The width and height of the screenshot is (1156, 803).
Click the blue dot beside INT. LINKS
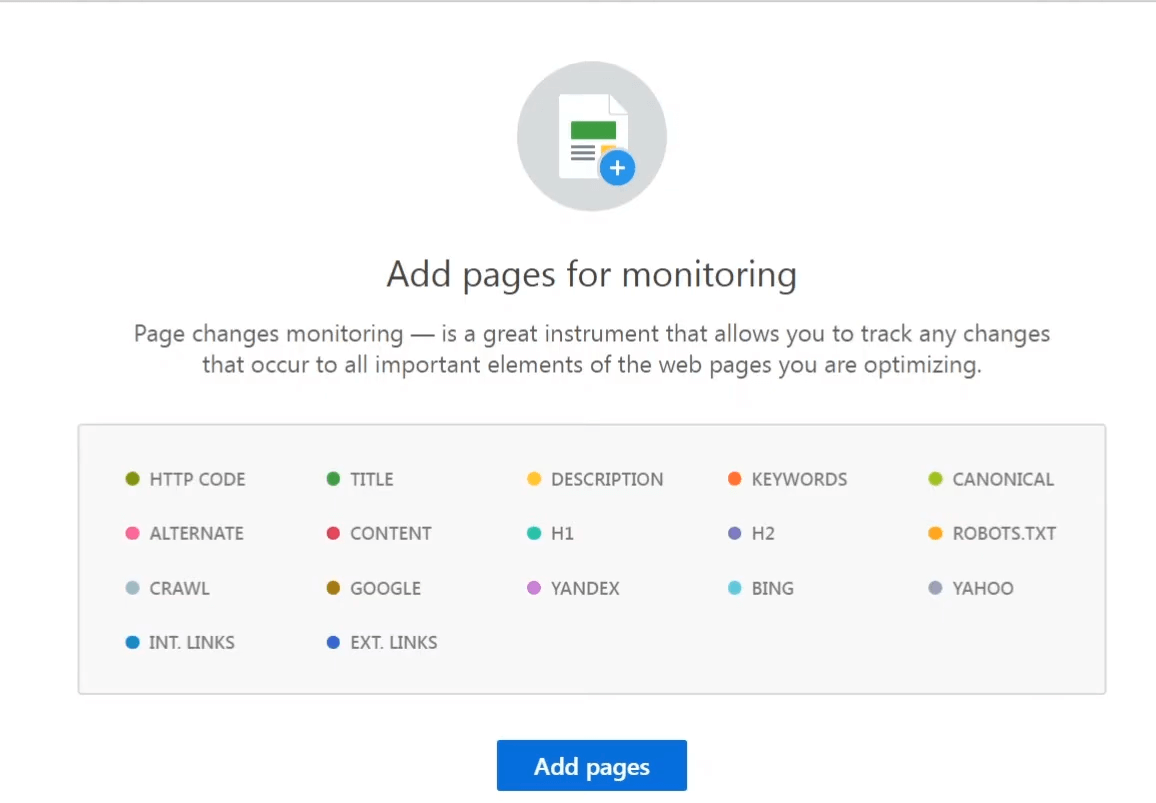click(133, 642)
